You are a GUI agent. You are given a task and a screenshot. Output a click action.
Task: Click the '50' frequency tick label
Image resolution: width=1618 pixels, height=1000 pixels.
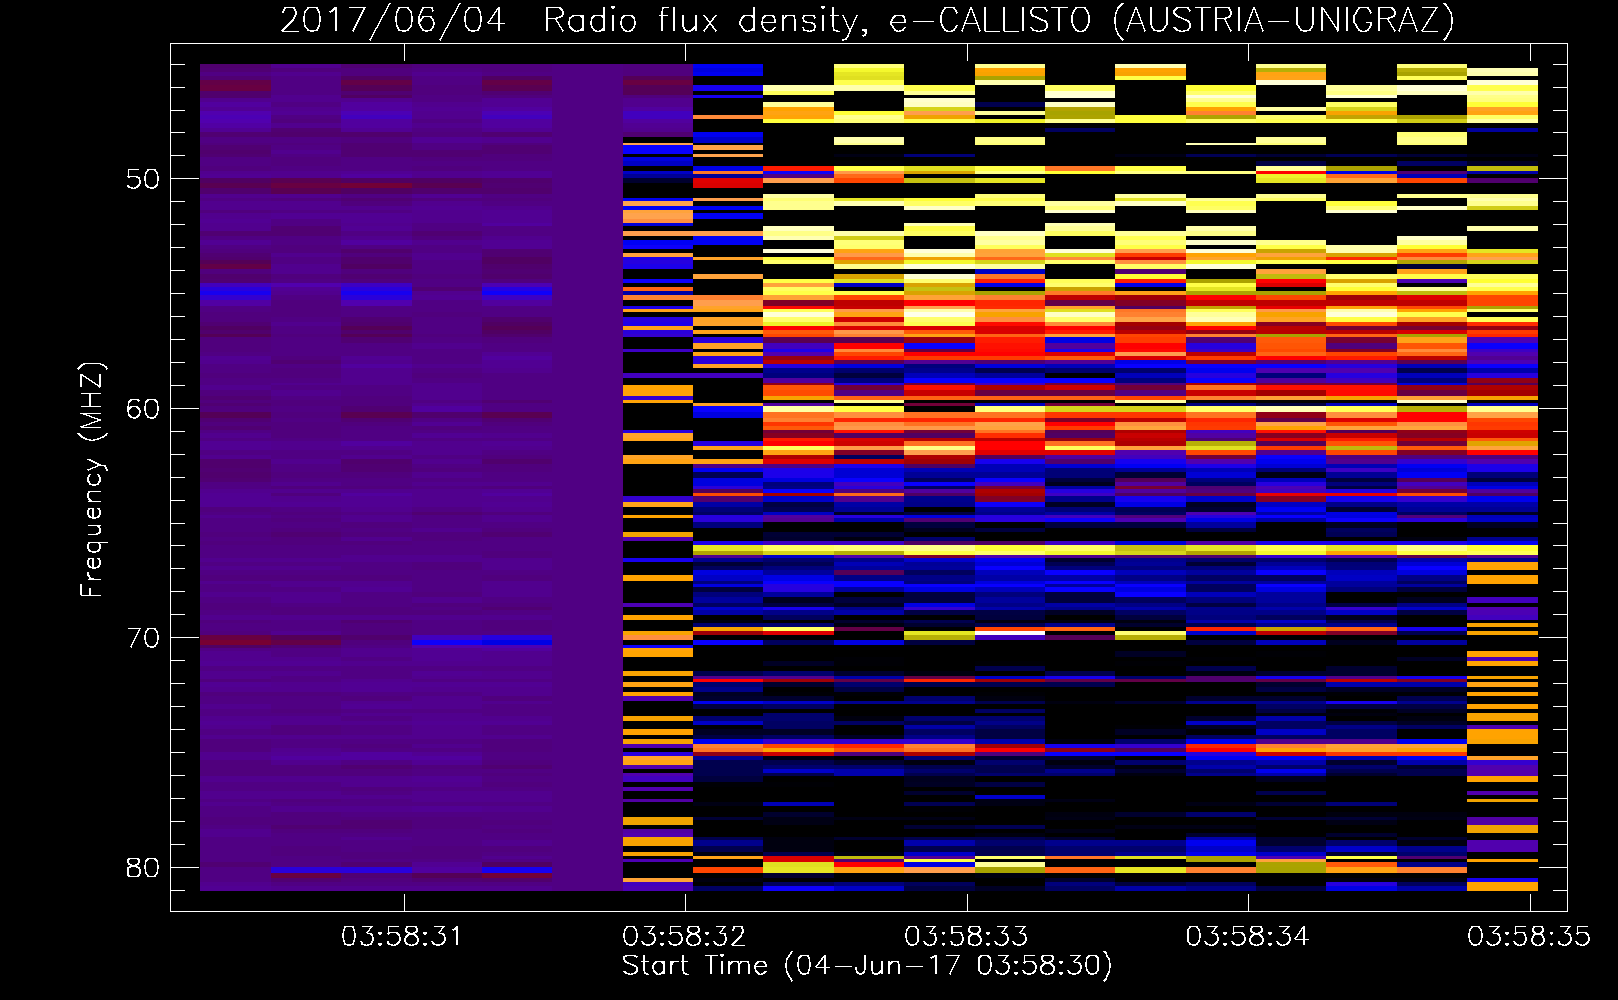(143, 179)
